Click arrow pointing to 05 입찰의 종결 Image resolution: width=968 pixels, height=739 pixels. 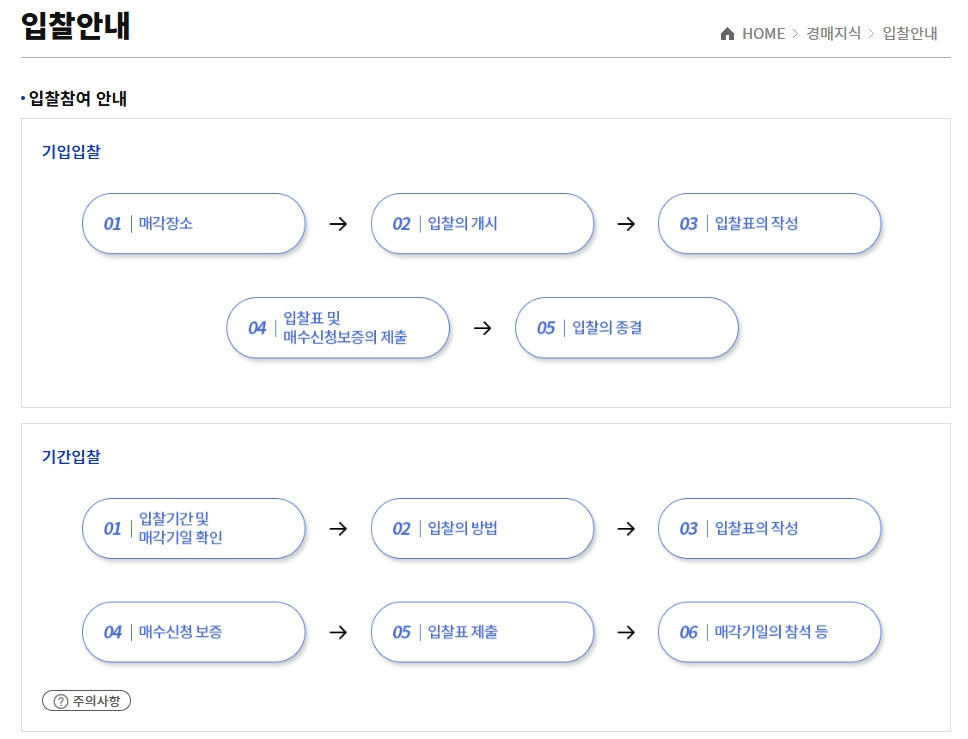[483, 328]
